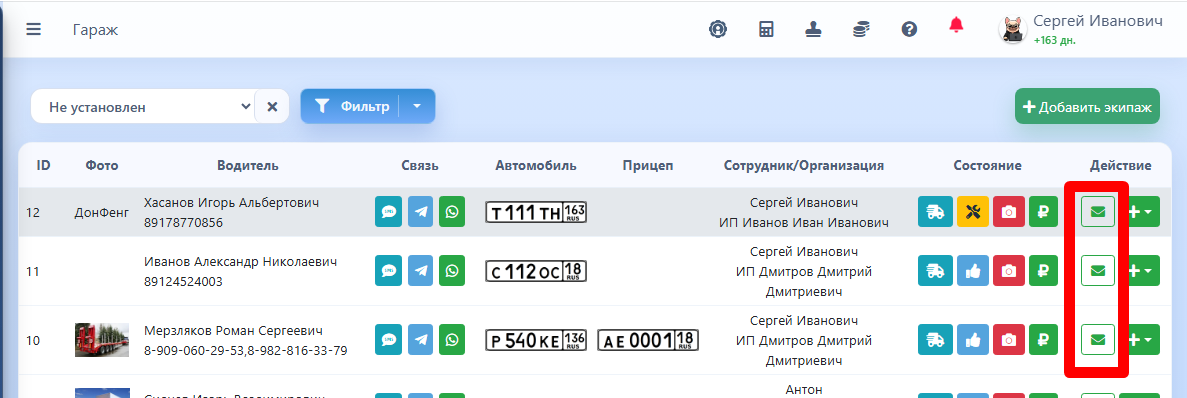Viewport: 1187px width, 398px height.
Task: Click red camera icon in row 10
Action: point(1008,340)
